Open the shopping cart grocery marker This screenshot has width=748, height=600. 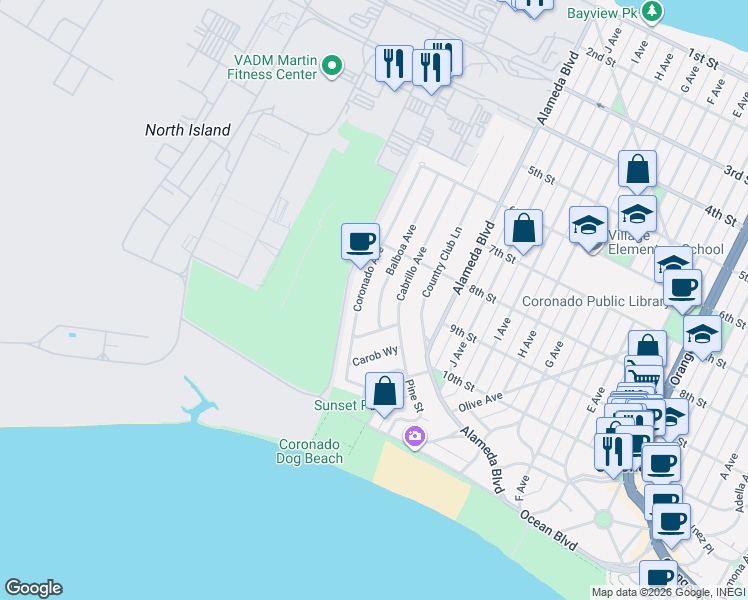coord(644,376)
